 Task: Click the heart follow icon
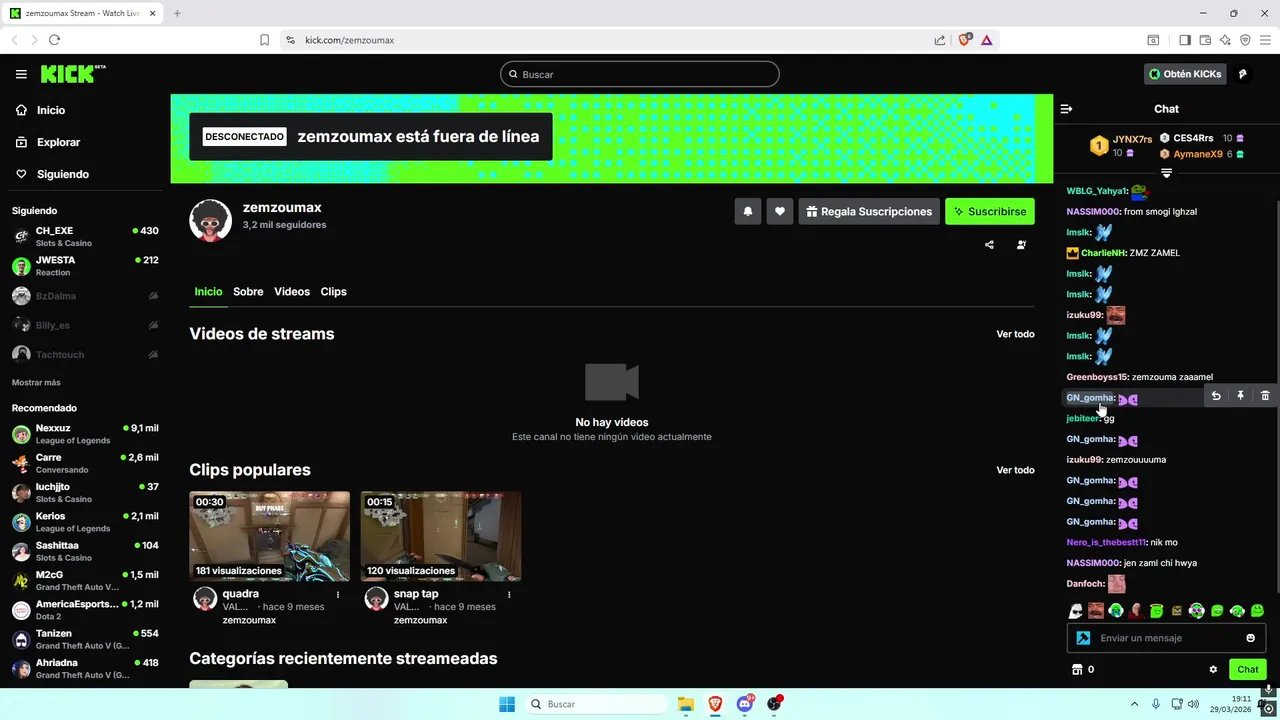pos(780,211)
